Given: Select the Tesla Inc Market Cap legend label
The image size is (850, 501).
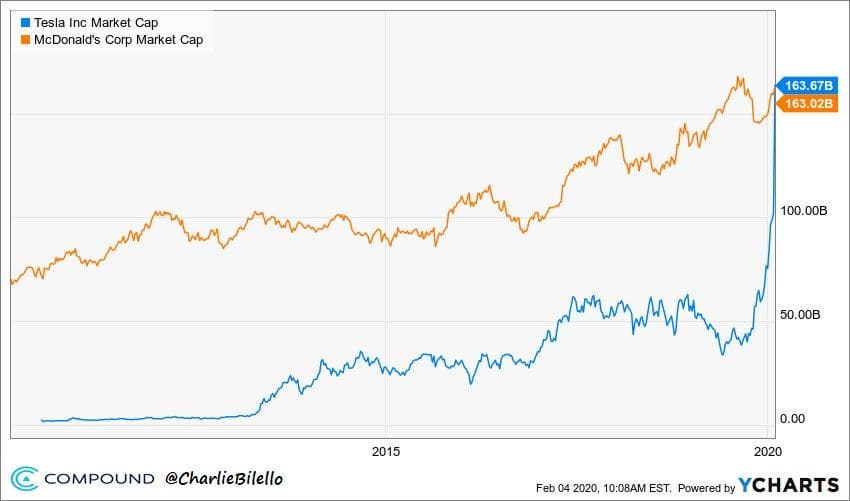Looking at the screenshot, I should click(x=96, y=20).
